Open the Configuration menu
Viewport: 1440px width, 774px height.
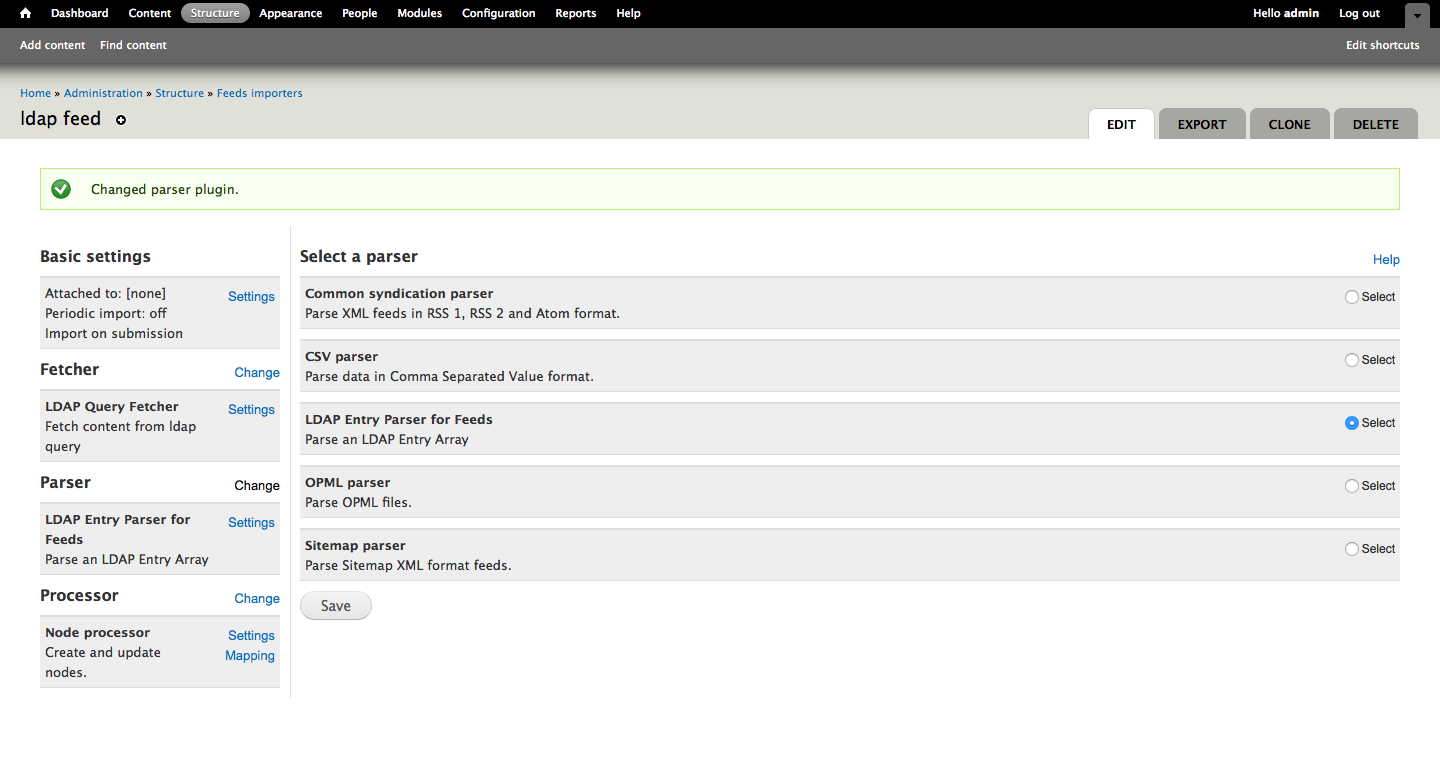point(499,13)
